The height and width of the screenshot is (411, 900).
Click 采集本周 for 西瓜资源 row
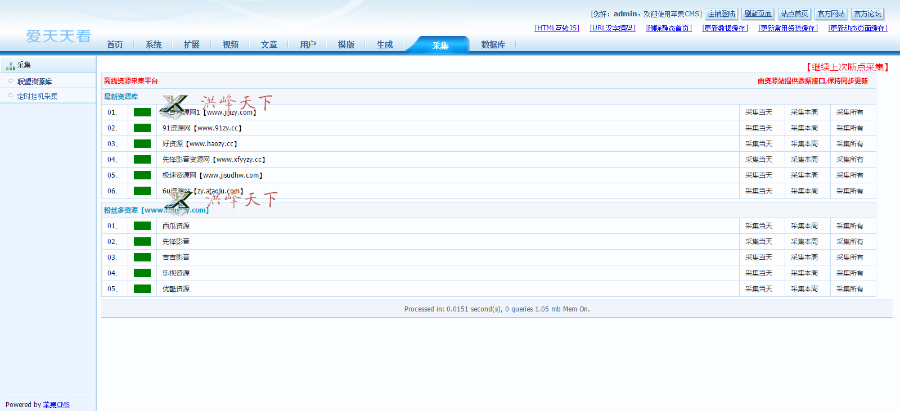point(804,226)
